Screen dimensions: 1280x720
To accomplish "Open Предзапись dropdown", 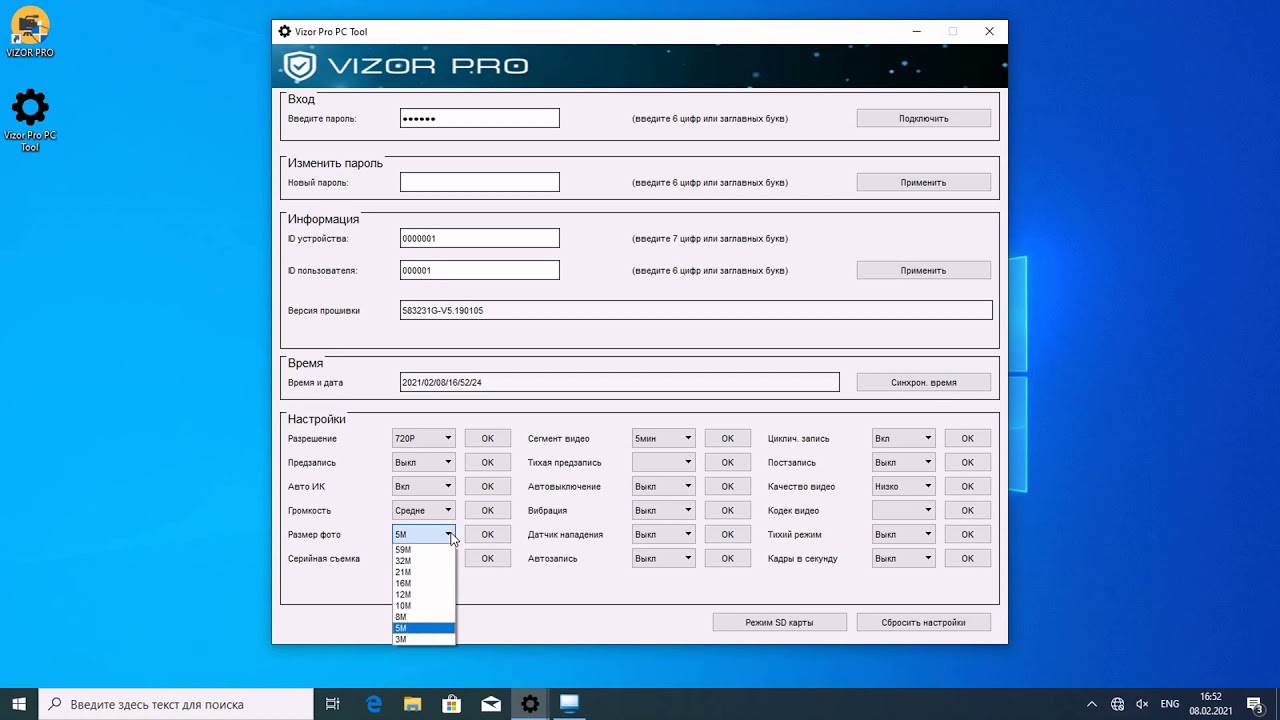I will coord(424,462).
